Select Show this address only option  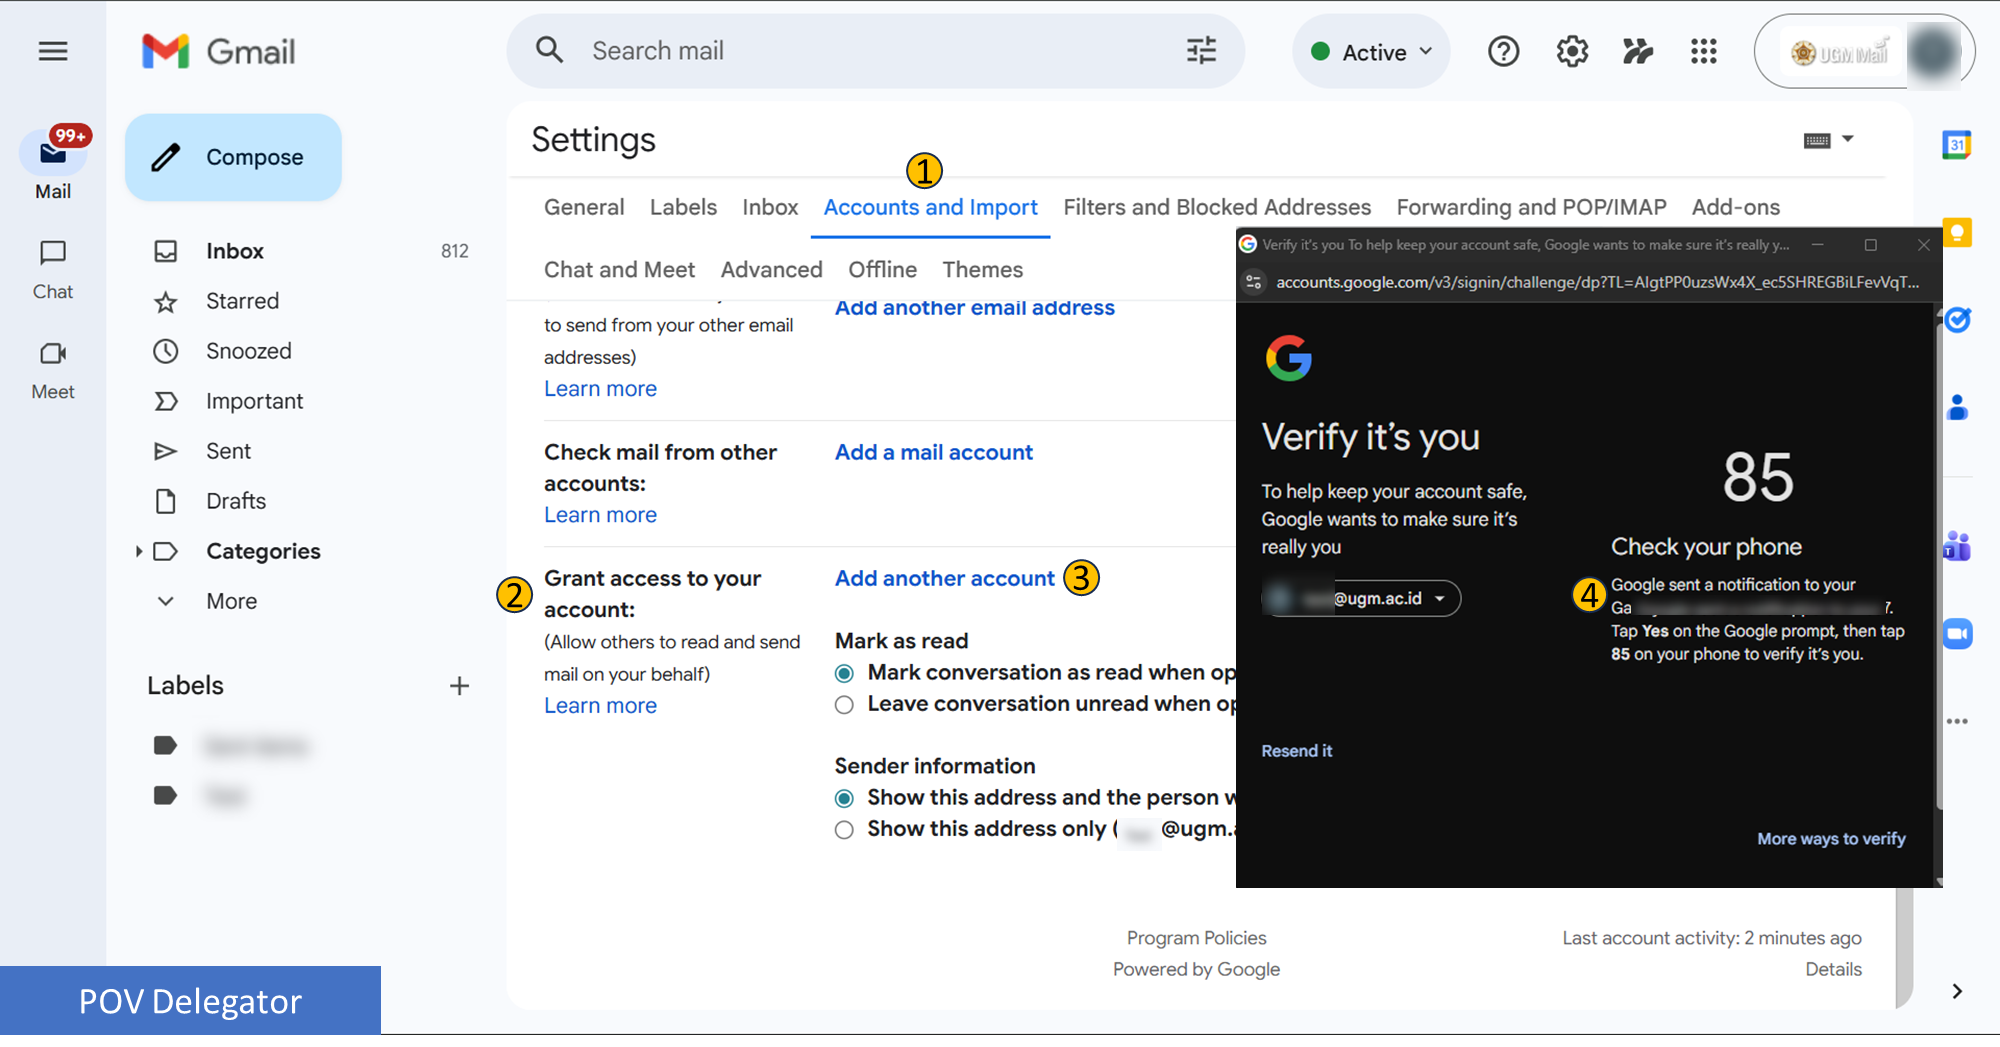[x=844, y=830]
